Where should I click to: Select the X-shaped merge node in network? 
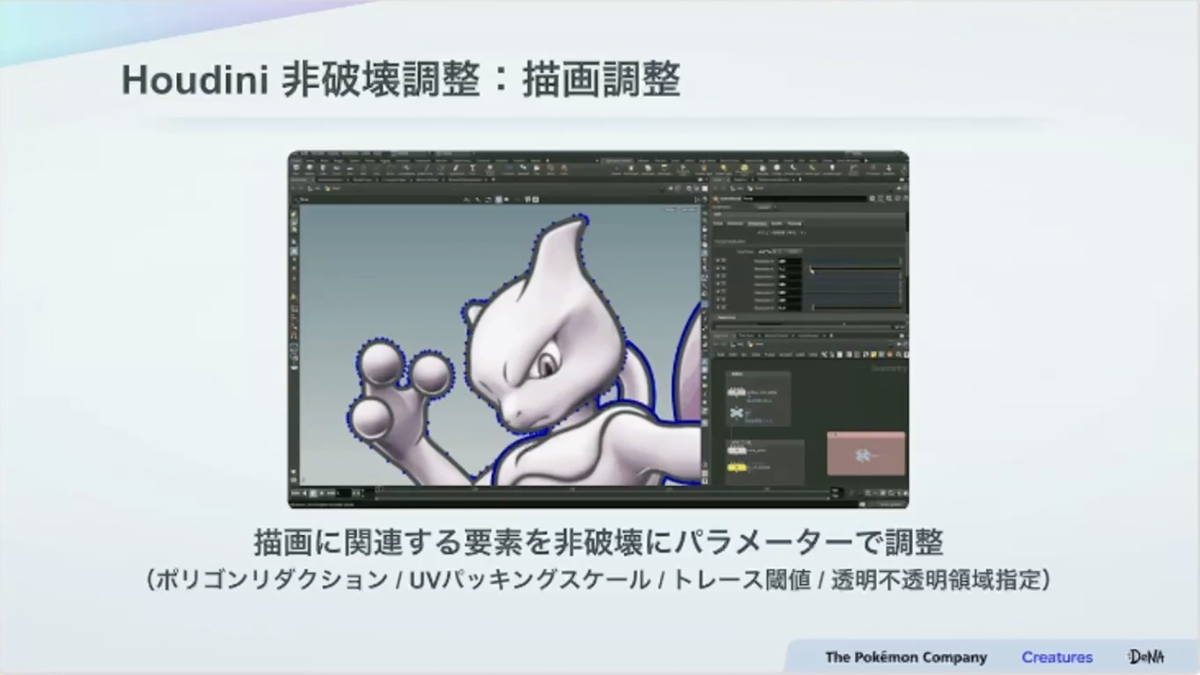(x=737, y=413)
